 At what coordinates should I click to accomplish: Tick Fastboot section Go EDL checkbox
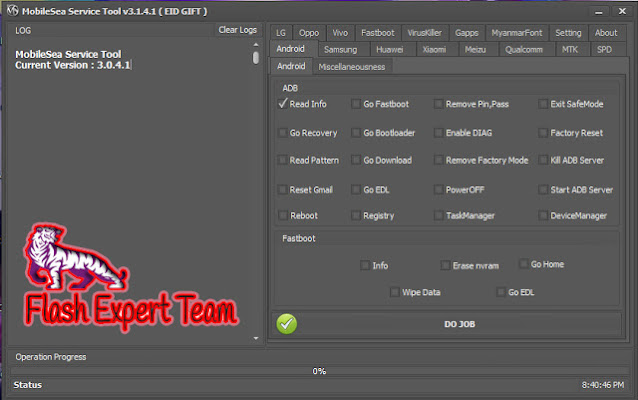501,292
